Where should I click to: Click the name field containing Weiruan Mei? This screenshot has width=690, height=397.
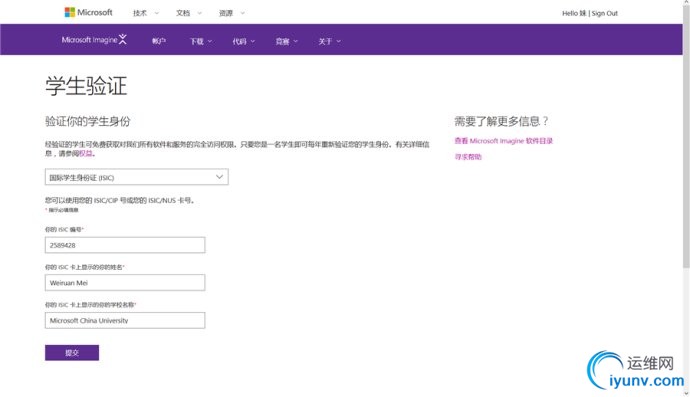tap(125, 283)
